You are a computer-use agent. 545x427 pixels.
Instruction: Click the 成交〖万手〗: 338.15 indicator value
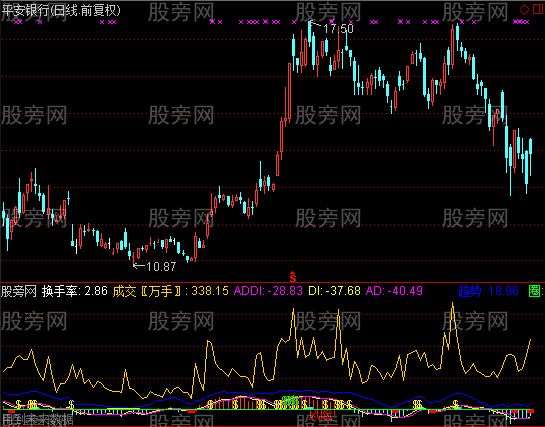tap(170, 291)
